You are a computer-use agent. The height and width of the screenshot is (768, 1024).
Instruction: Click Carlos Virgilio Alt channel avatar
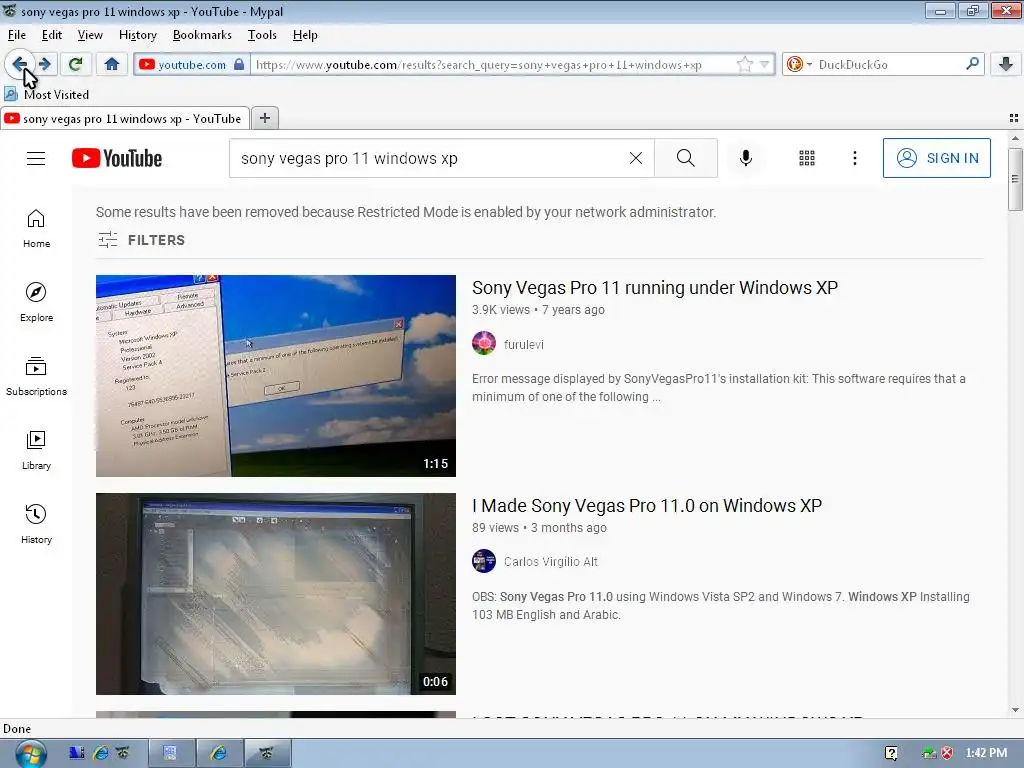click(484, 561)
